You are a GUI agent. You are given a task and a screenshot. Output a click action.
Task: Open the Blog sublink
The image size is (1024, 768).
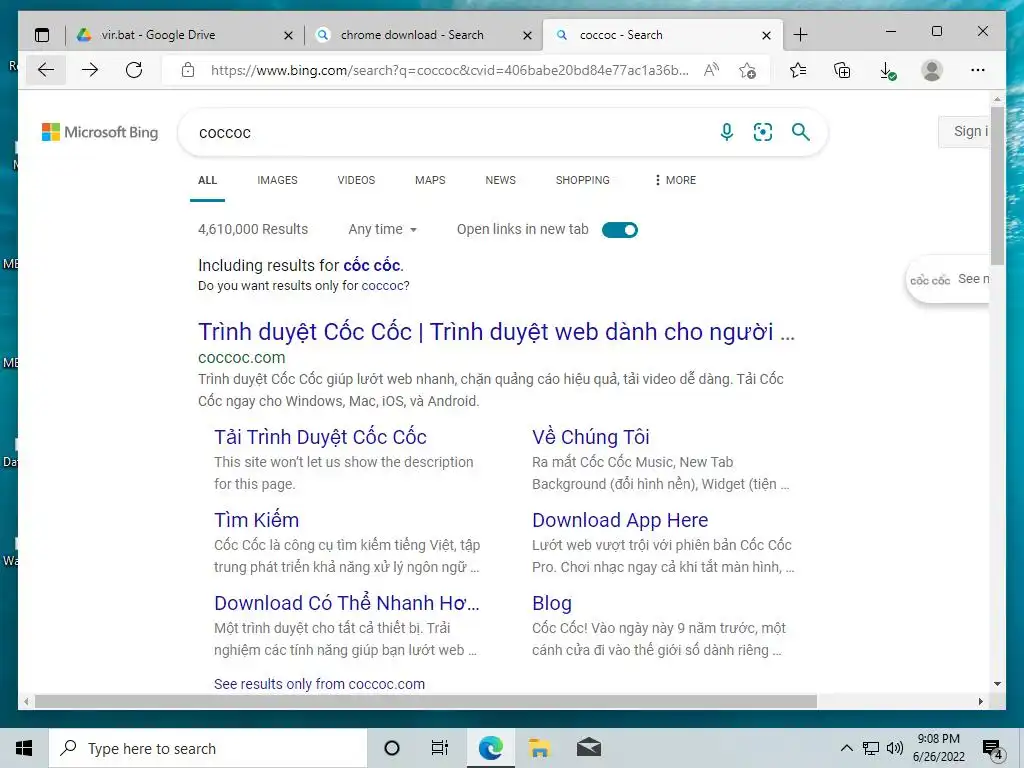pyautogui.click(x=552, y=603)
